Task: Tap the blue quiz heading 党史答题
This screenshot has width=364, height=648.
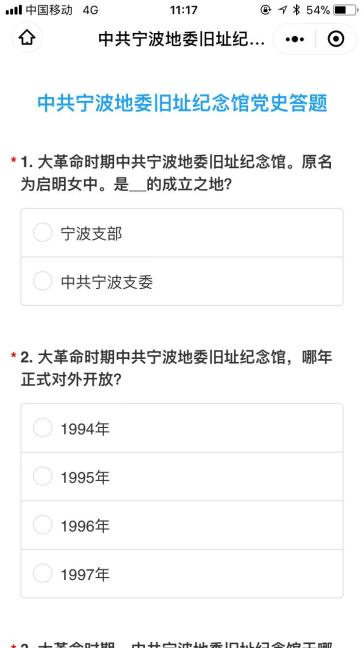Action: (x=289, y=103)
